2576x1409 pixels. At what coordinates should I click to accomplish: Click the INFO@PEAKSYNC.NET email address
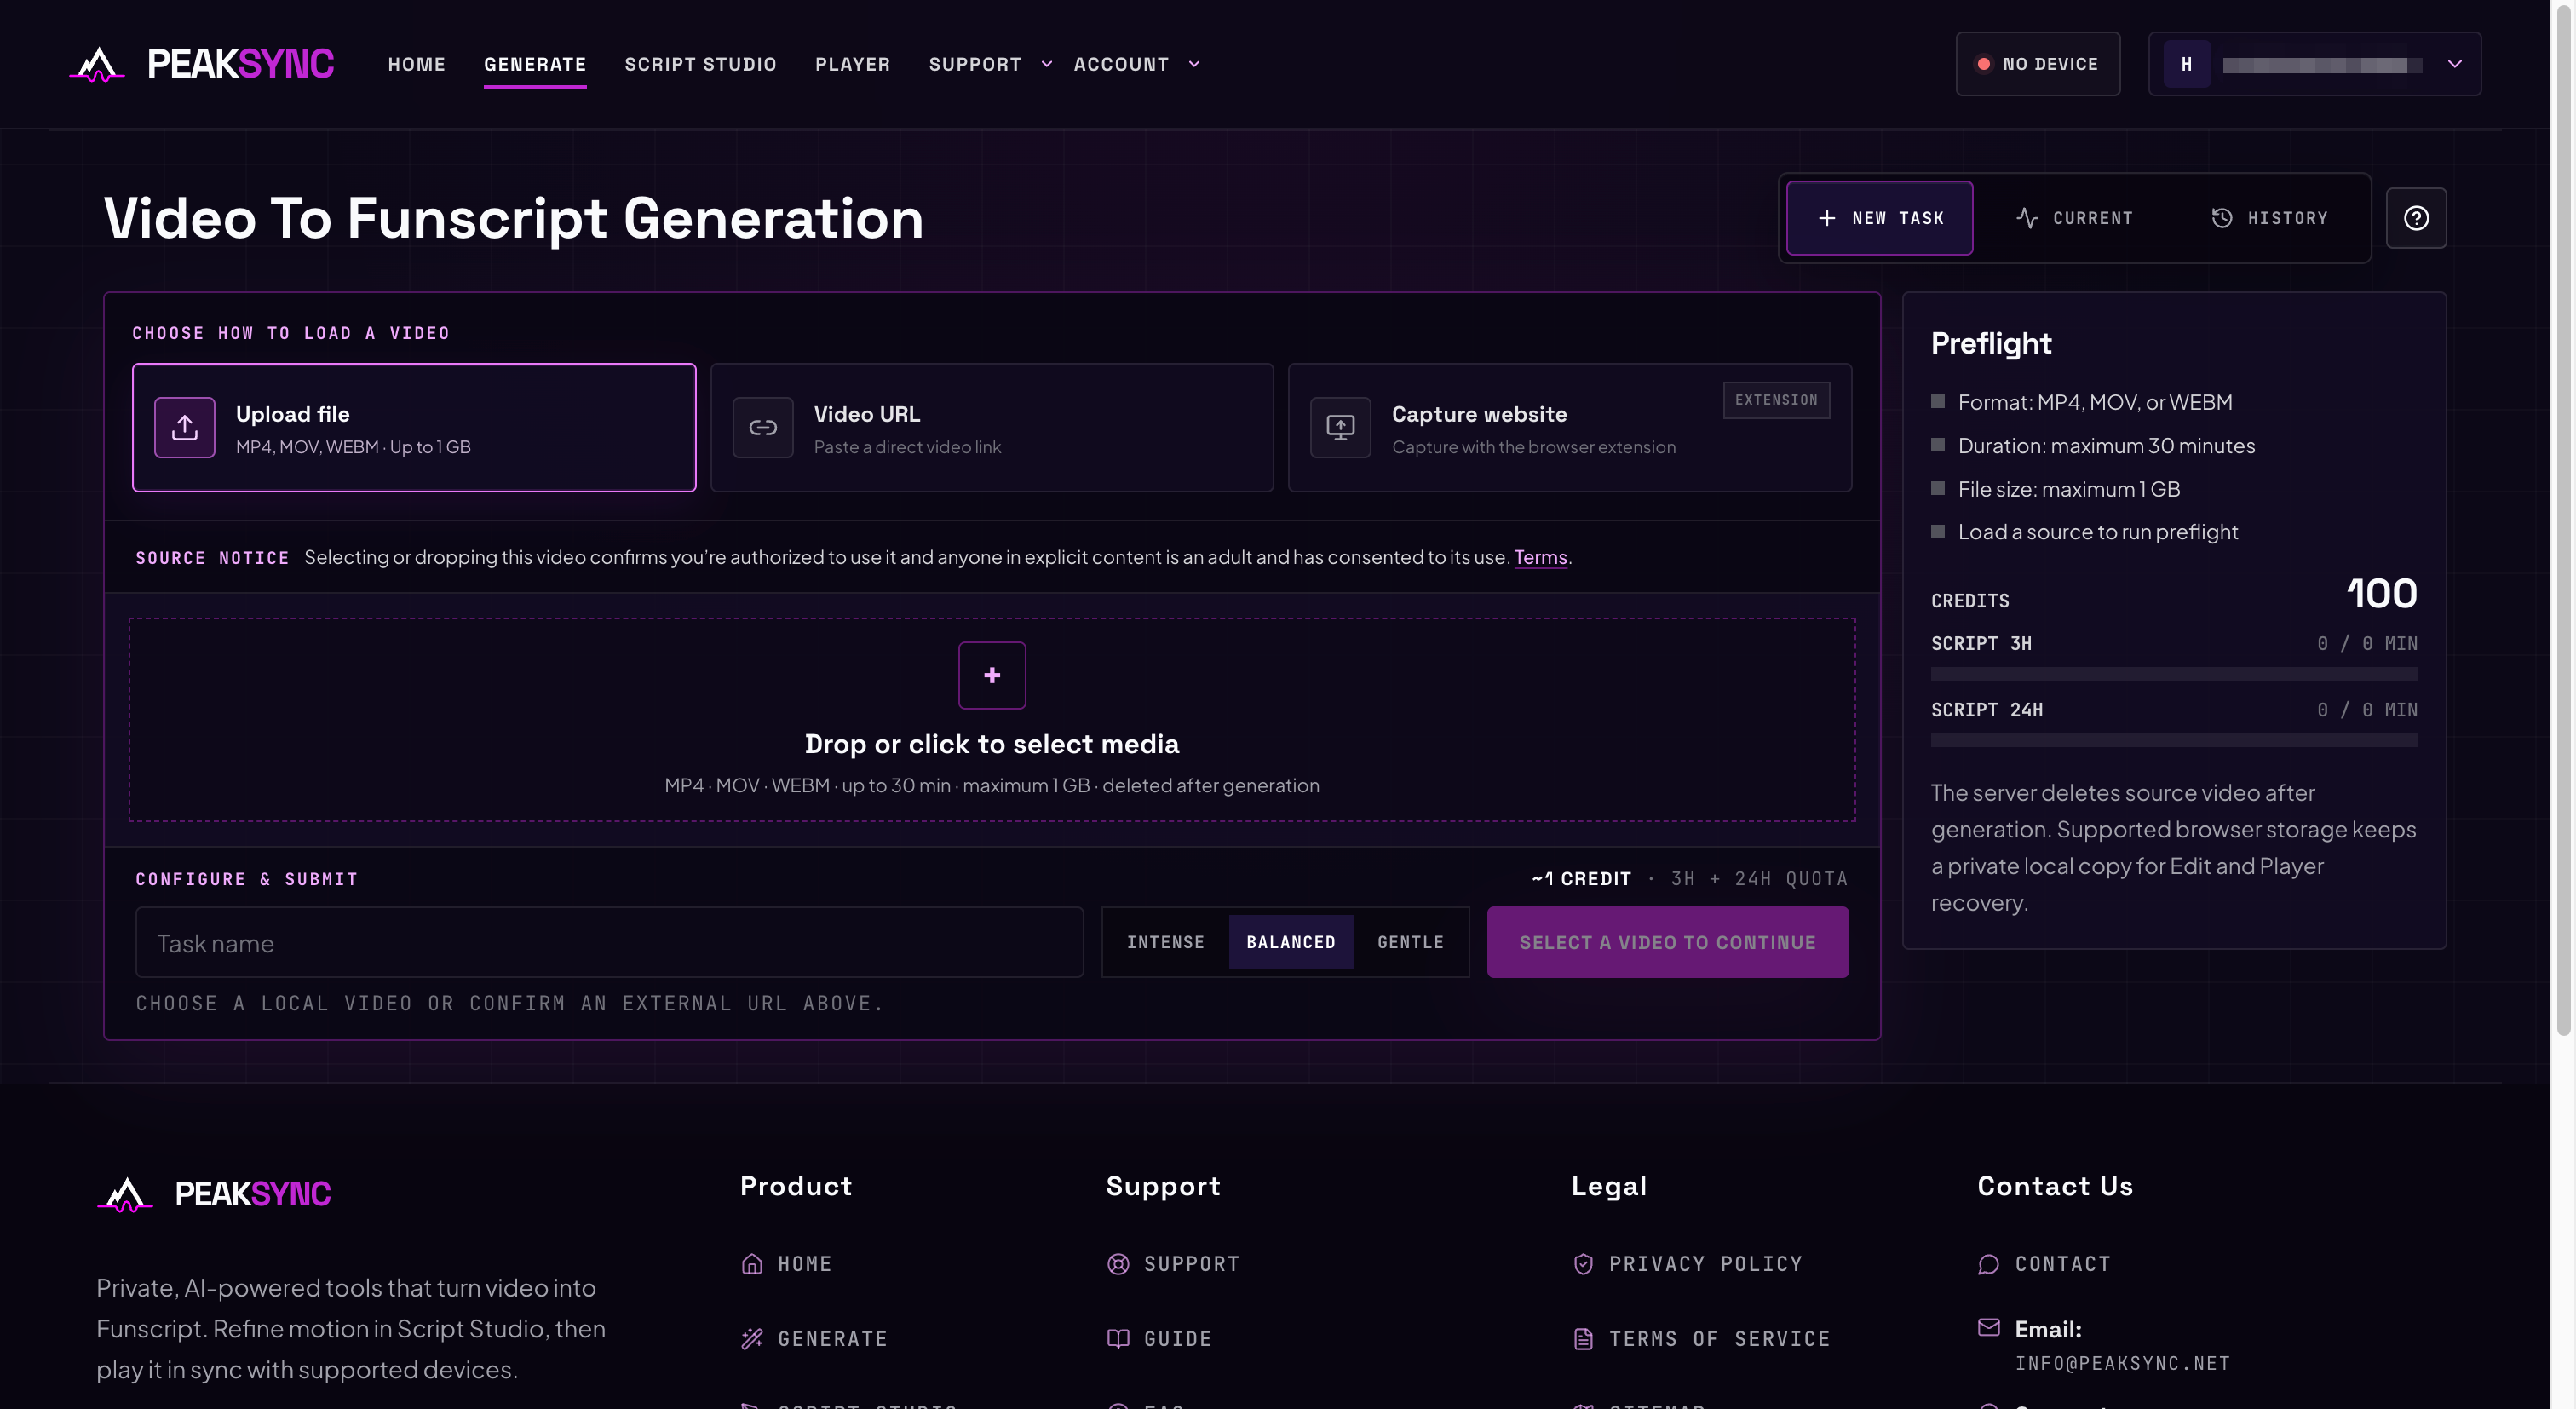pyautogui.click(x=2122, y=1364)
